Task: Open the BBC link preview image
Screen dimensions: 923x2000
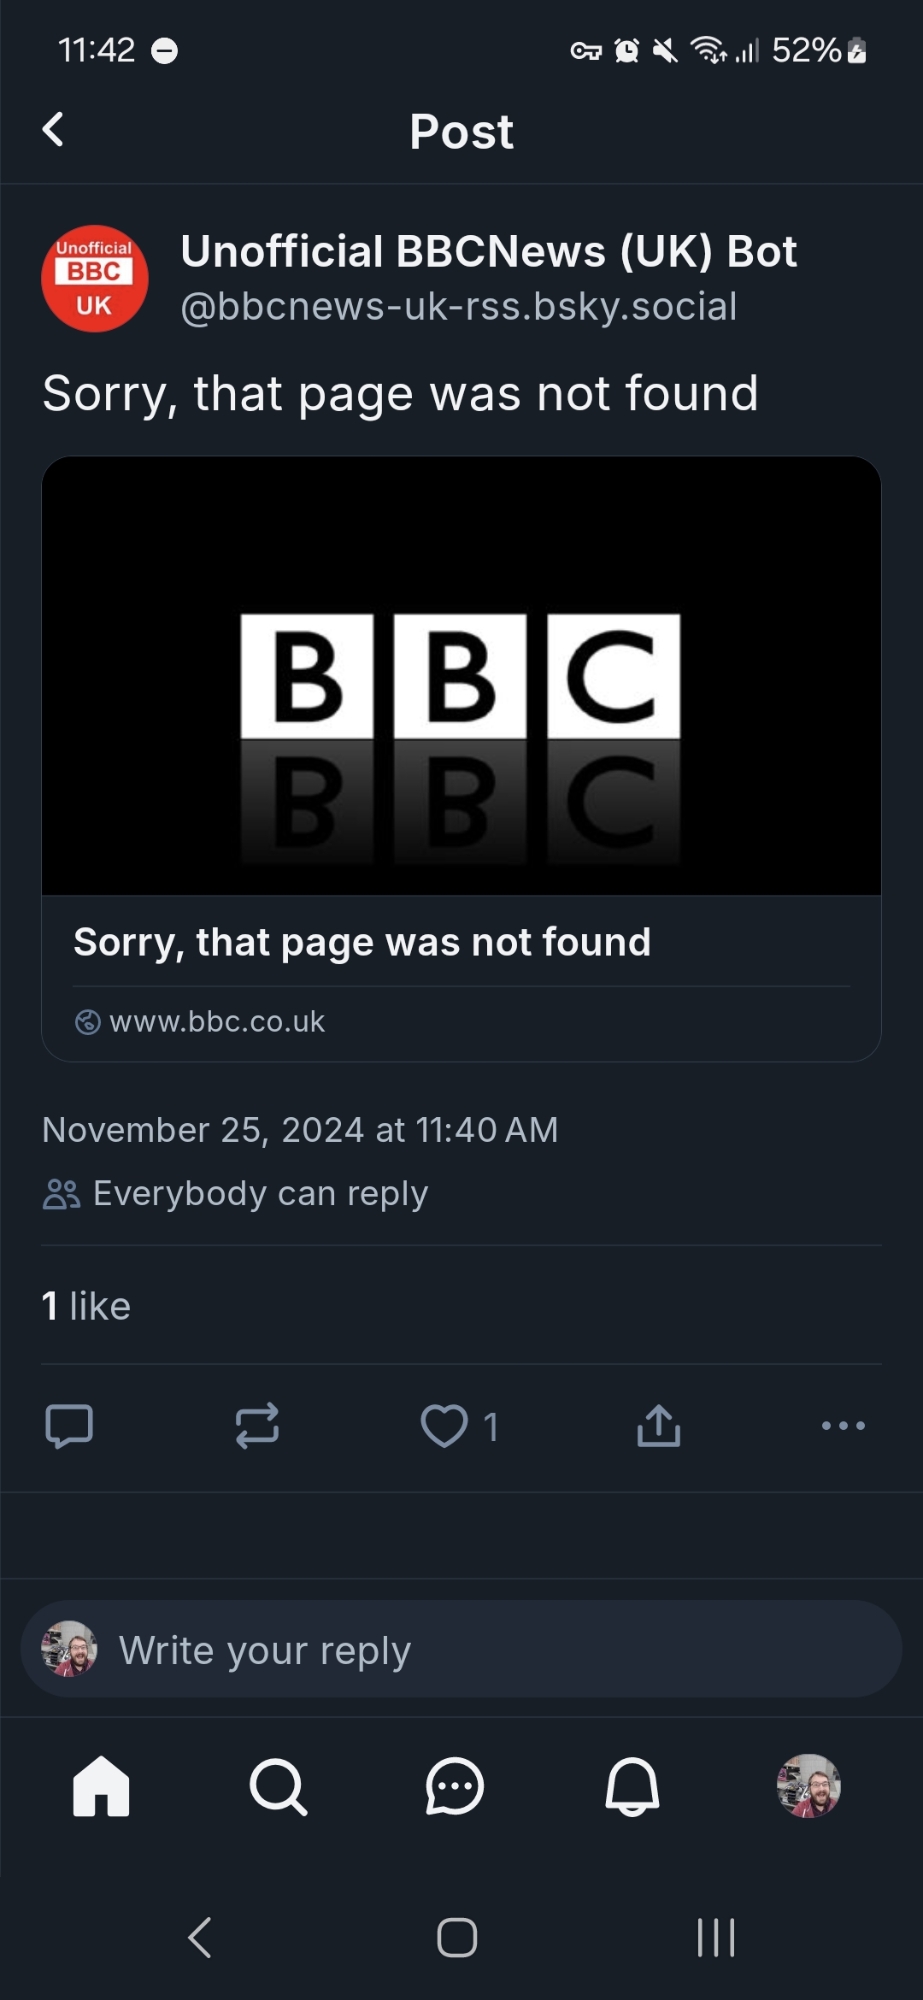Action: (x=461, y=676)
